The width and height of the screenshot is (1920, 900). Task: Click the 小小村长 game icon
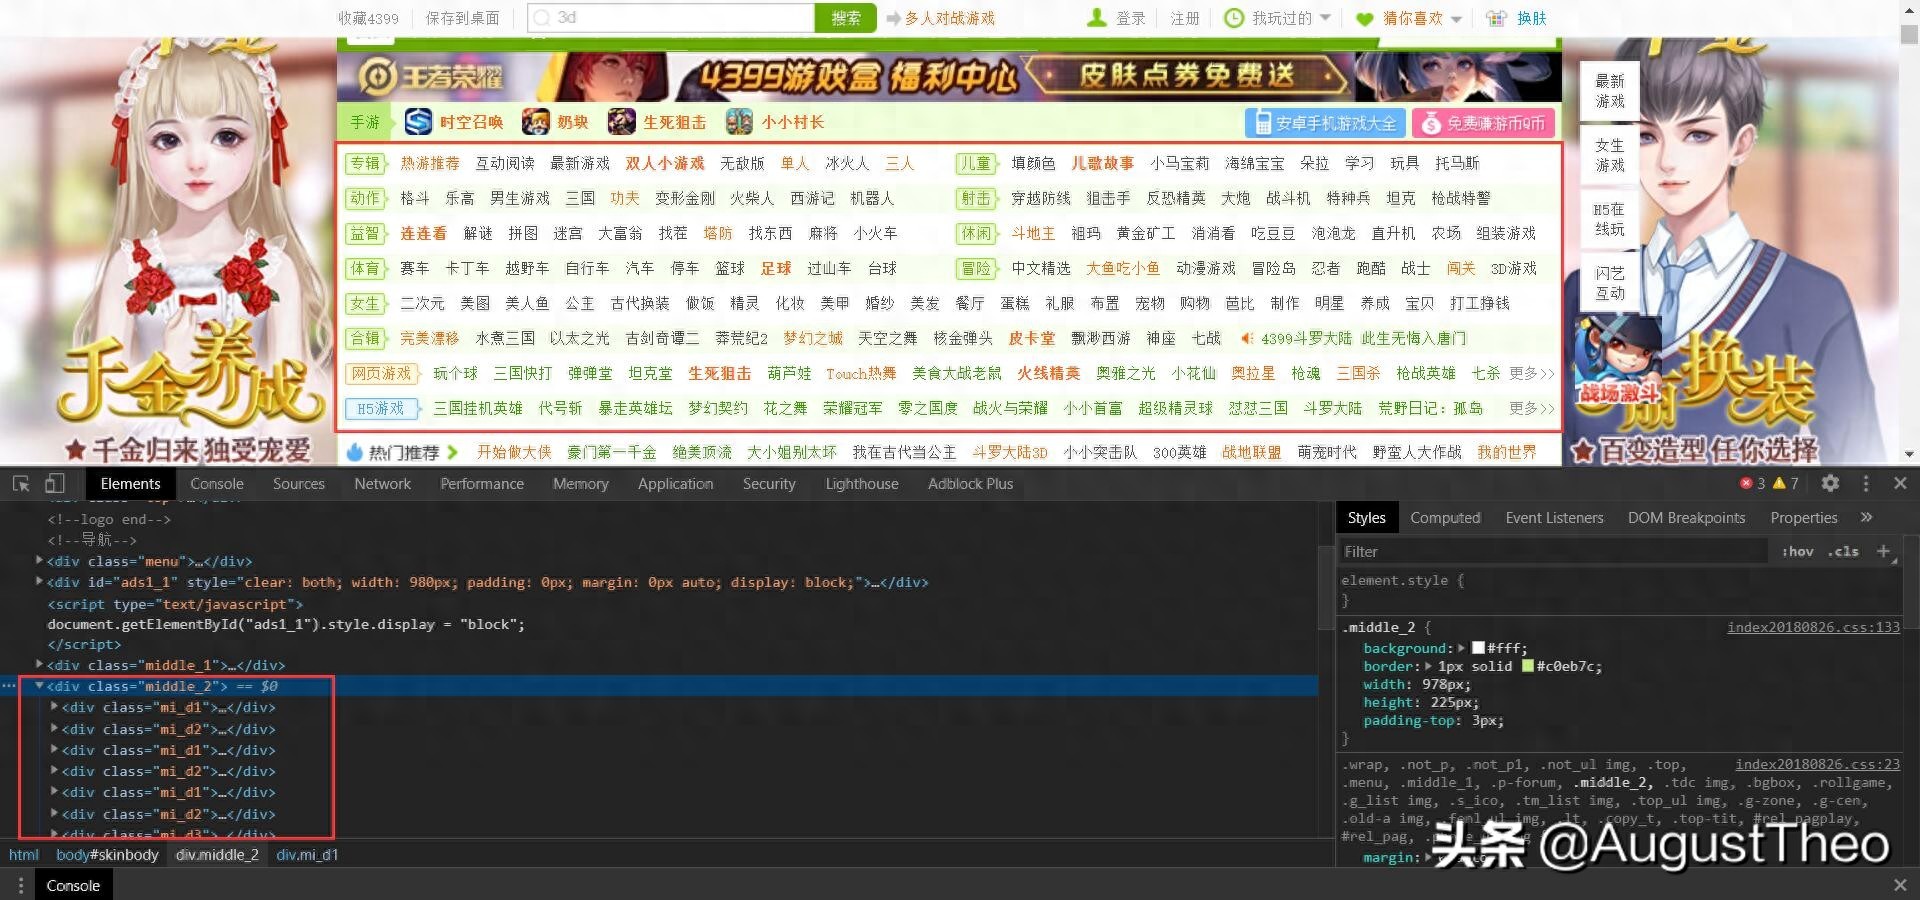click(739, 122)
